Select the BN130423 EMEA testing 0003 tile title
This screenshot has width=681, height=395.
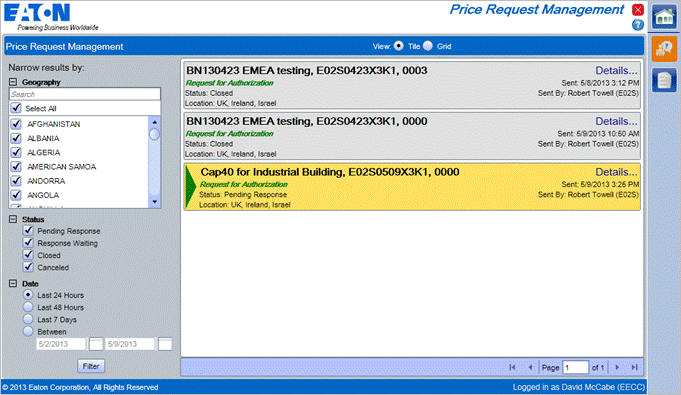pyautogui.click(x=307, y=70)
